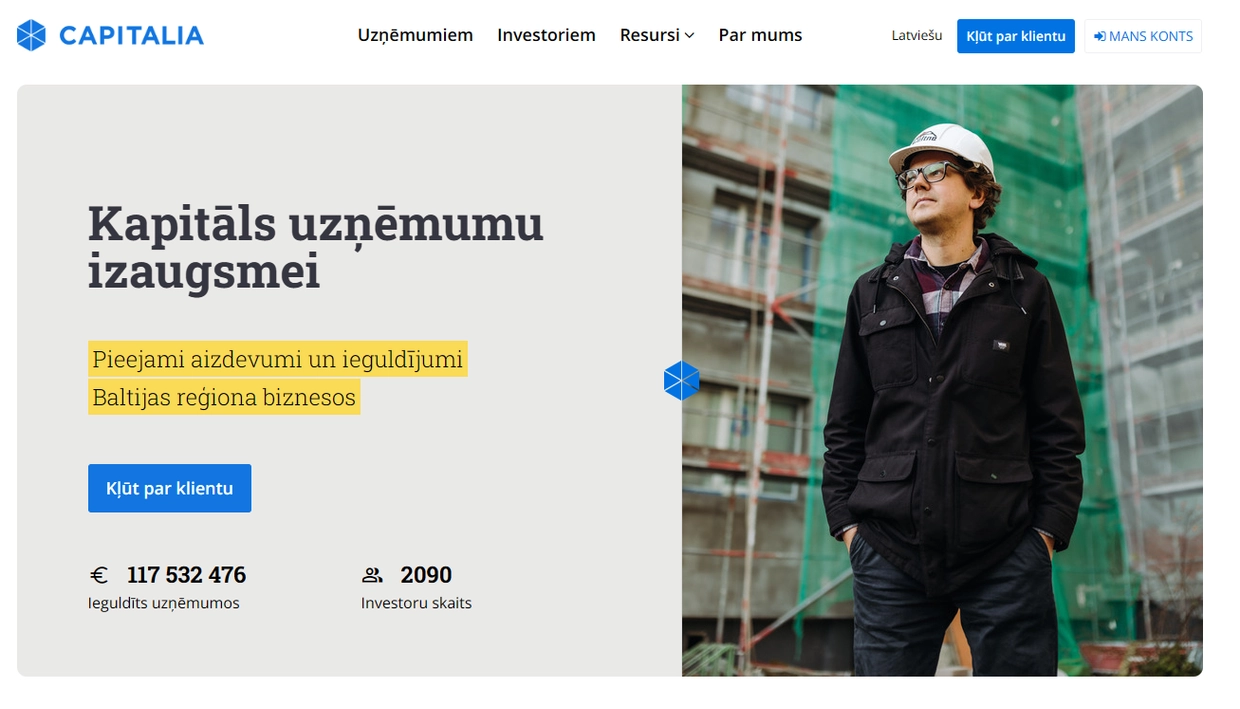Screen dimensions: 1240x709
Task: Expand the Resursi dropdown chevron
Action: point(689,36)
